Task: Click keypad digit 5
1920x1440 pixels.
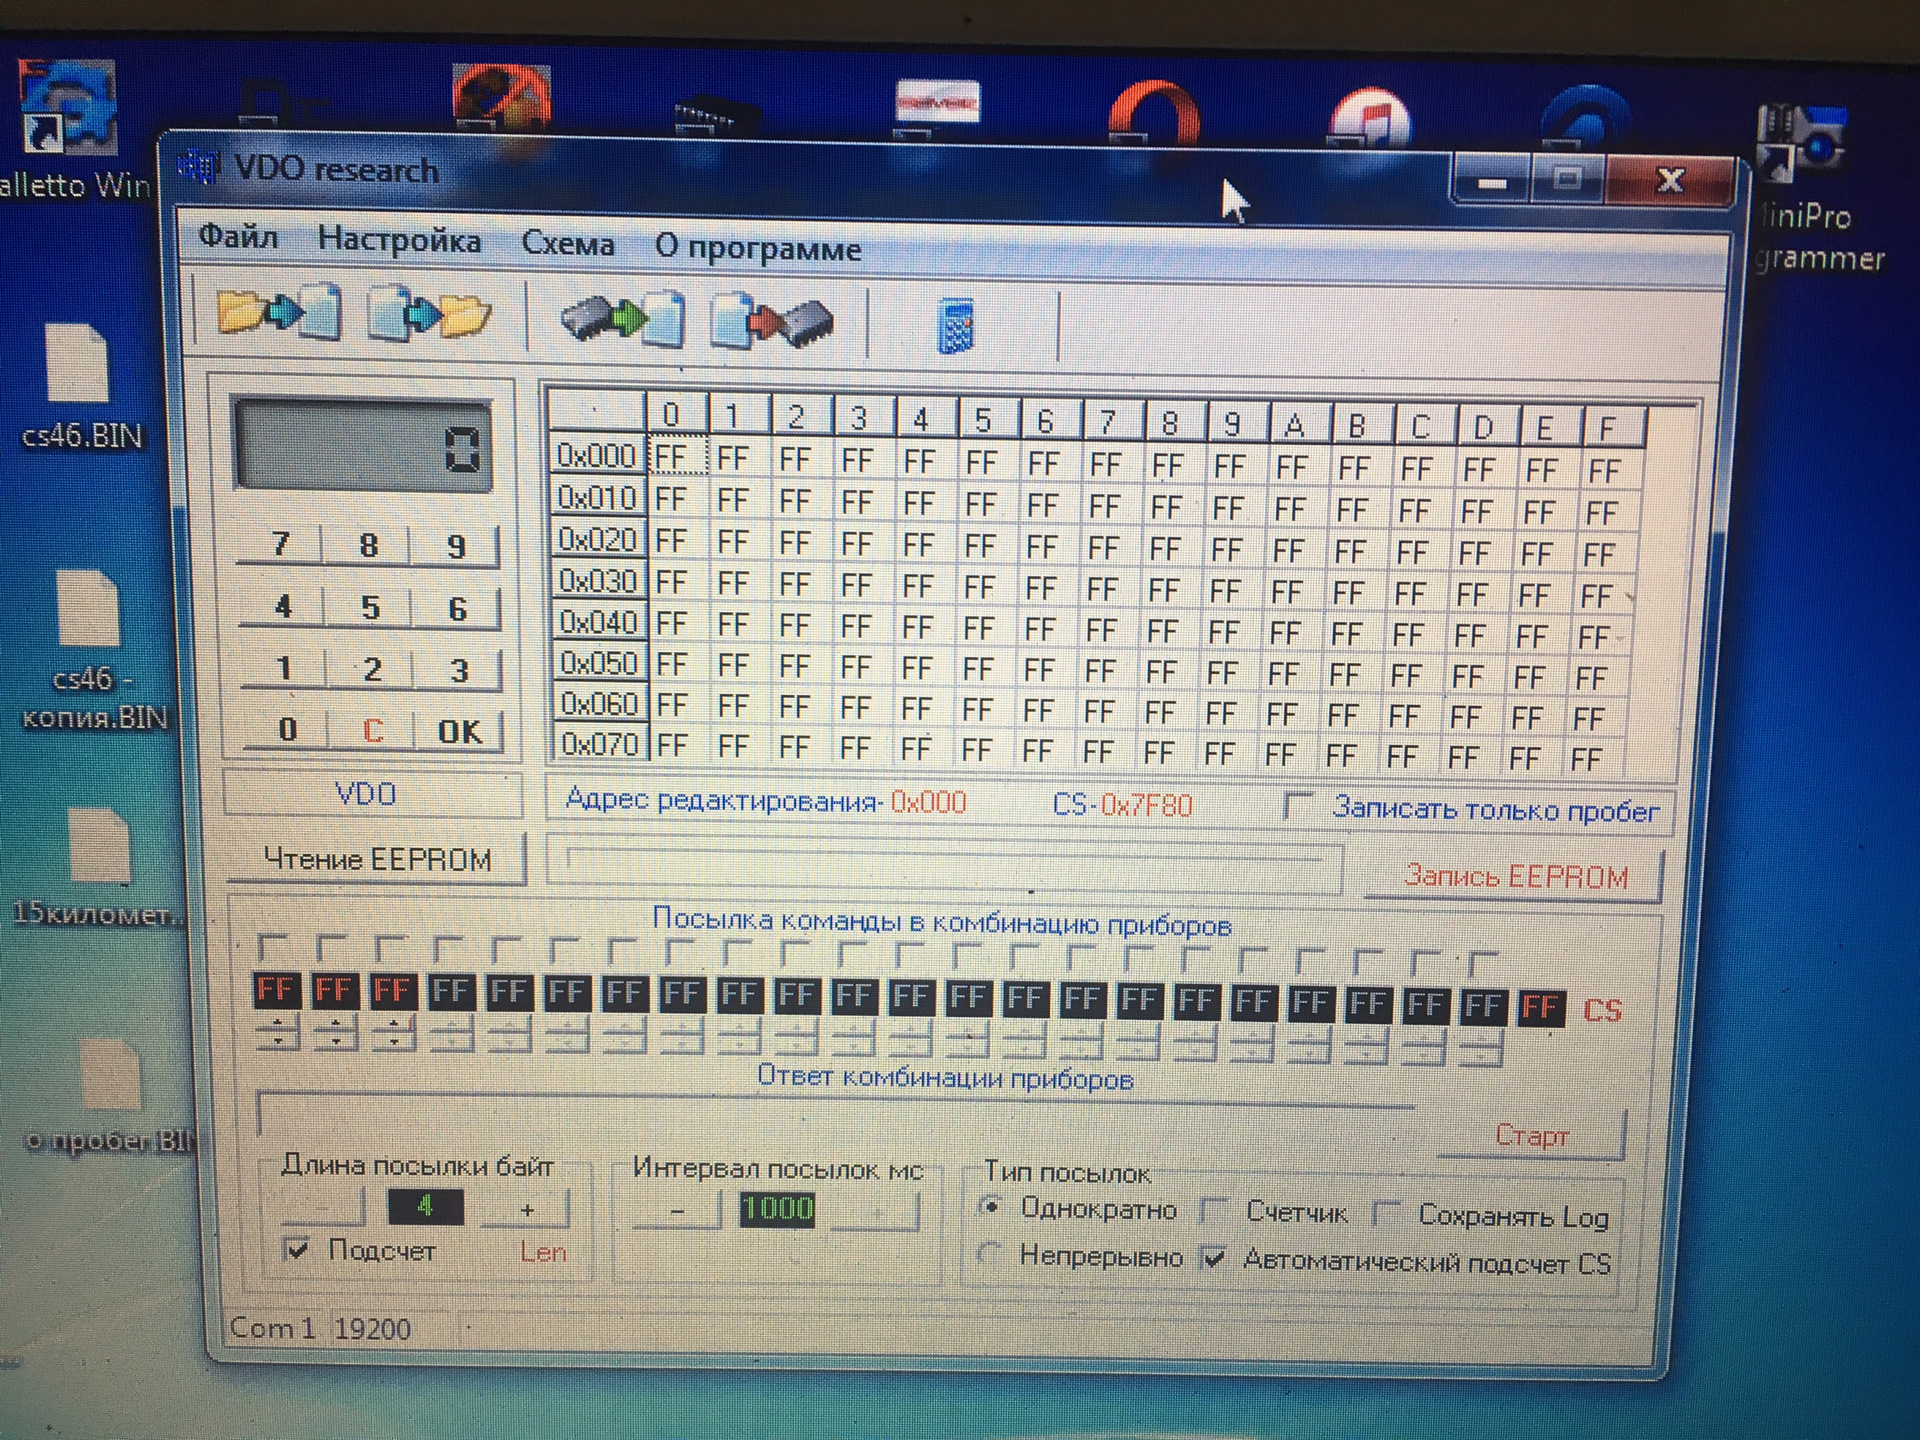Action: [370, 607]
